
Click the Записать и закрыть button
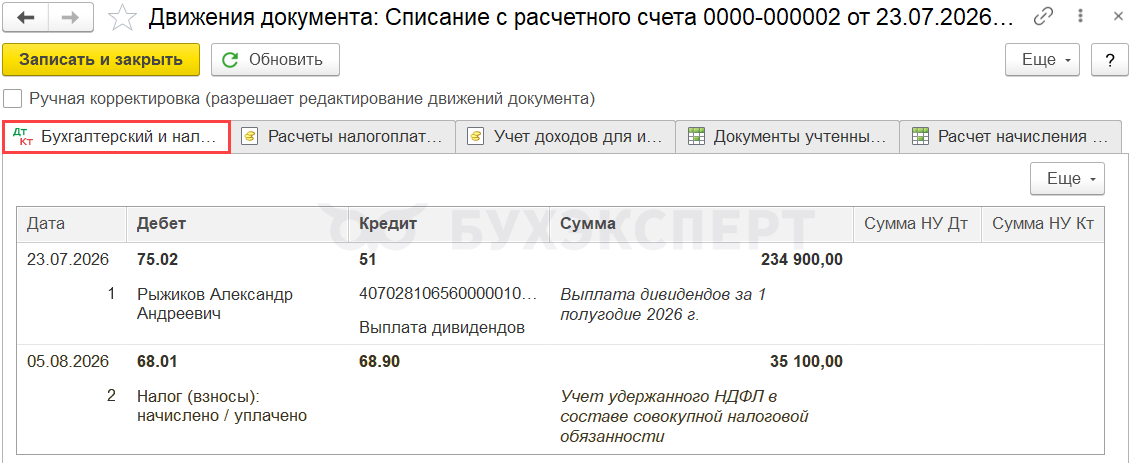[101, 60]
